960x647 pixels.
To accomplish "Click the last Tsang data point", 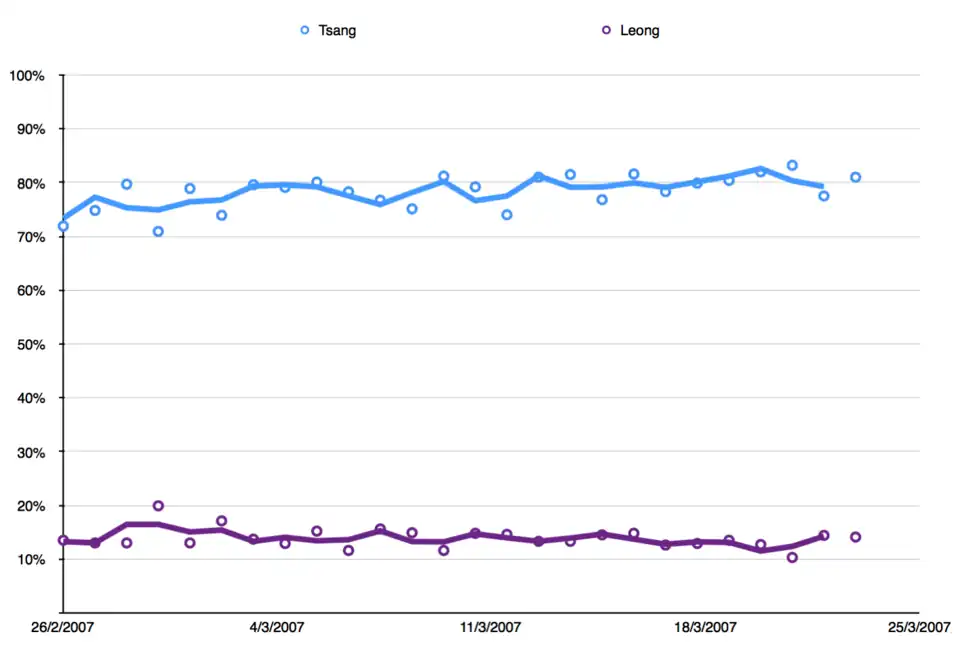I will click(x=856, y=177).
